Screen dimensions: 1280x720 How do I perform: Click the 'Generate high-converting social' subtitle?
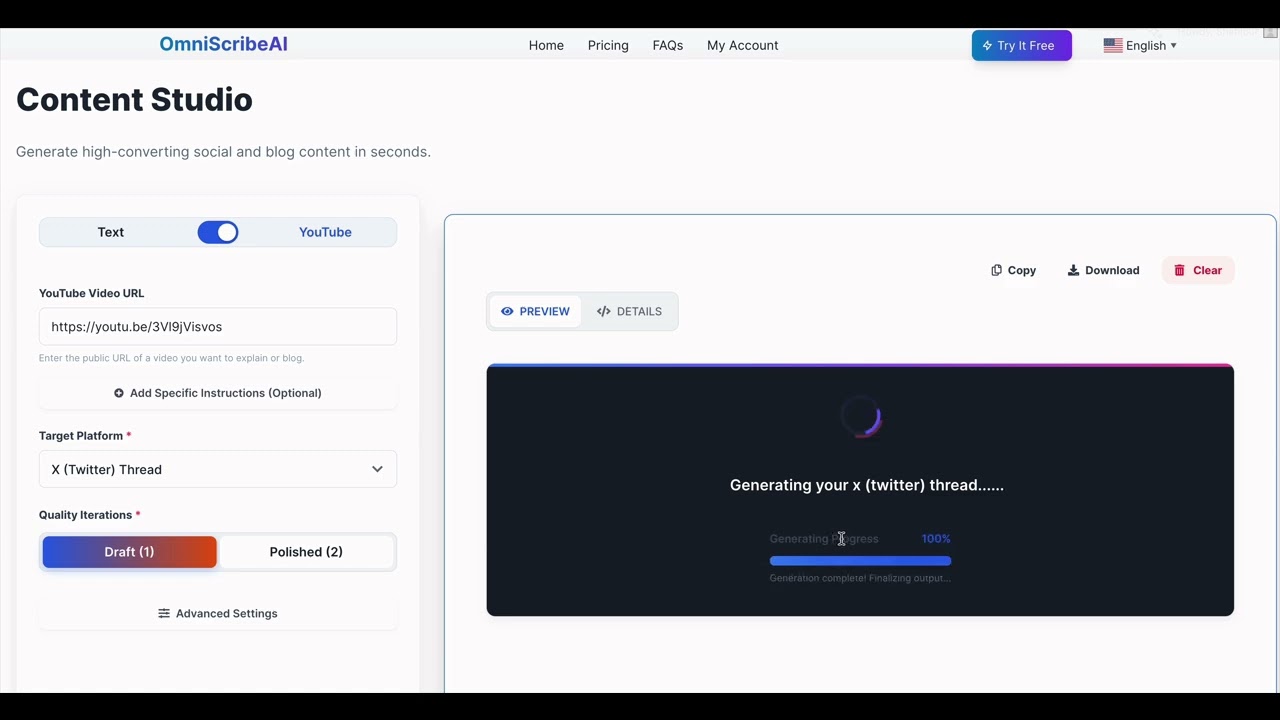[223, 152]
